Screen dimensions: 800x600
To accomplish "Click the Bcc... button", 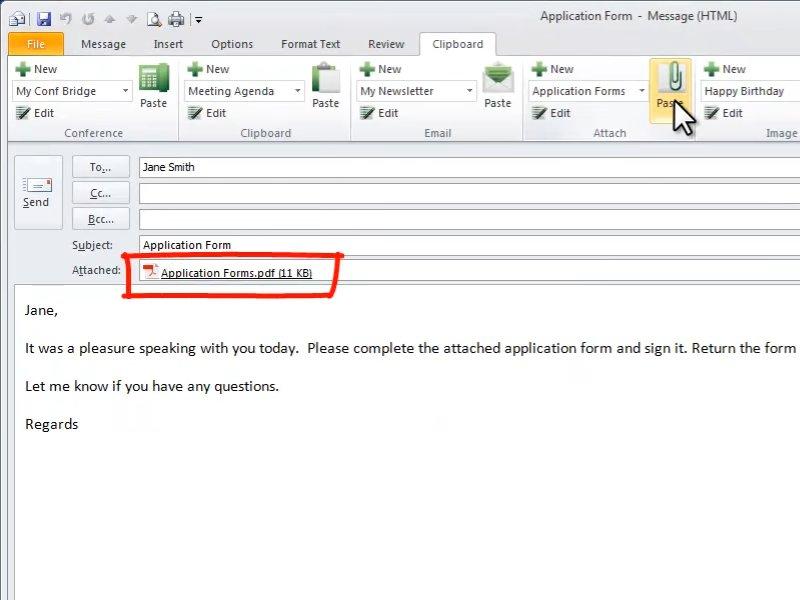I will [x=101, y=219].
